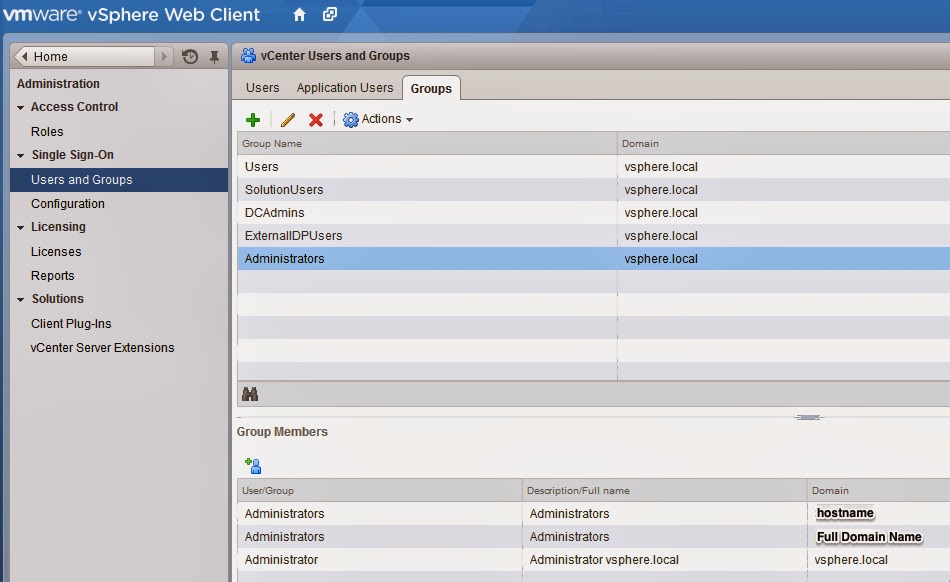Click the green plus add group icon
The width and height of the screenshot is (950, 582).
pyautogui.click(x=253, y=119)
